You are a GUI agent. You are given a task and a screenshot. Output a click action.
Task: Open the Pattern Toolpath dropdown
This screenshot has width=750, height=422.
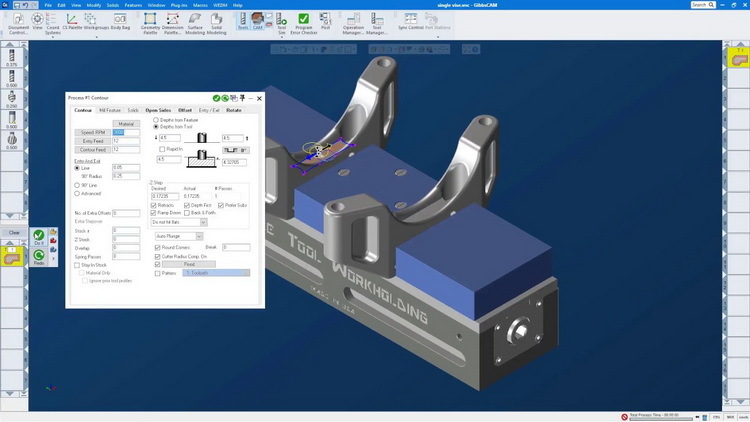[215, 272]
